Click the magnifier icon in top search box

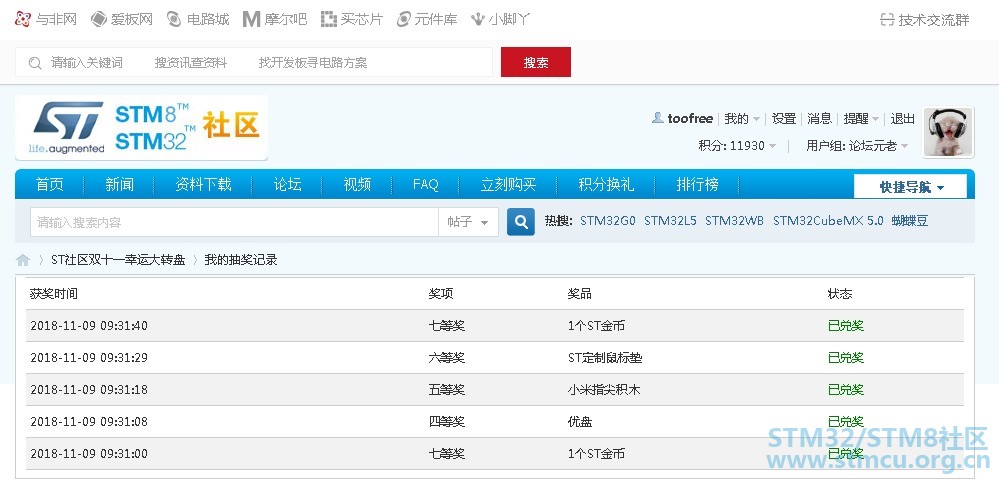35,62
